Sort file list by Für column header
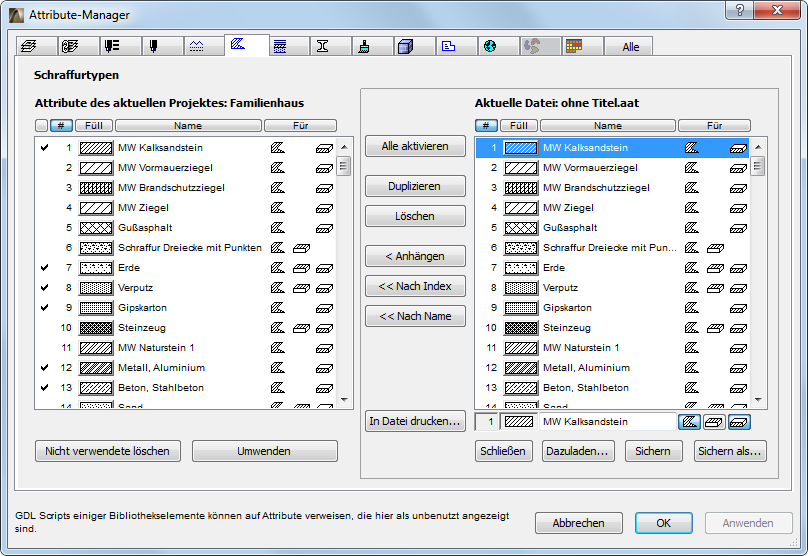Screen dimensions: 808x556 tap(714, 125)
